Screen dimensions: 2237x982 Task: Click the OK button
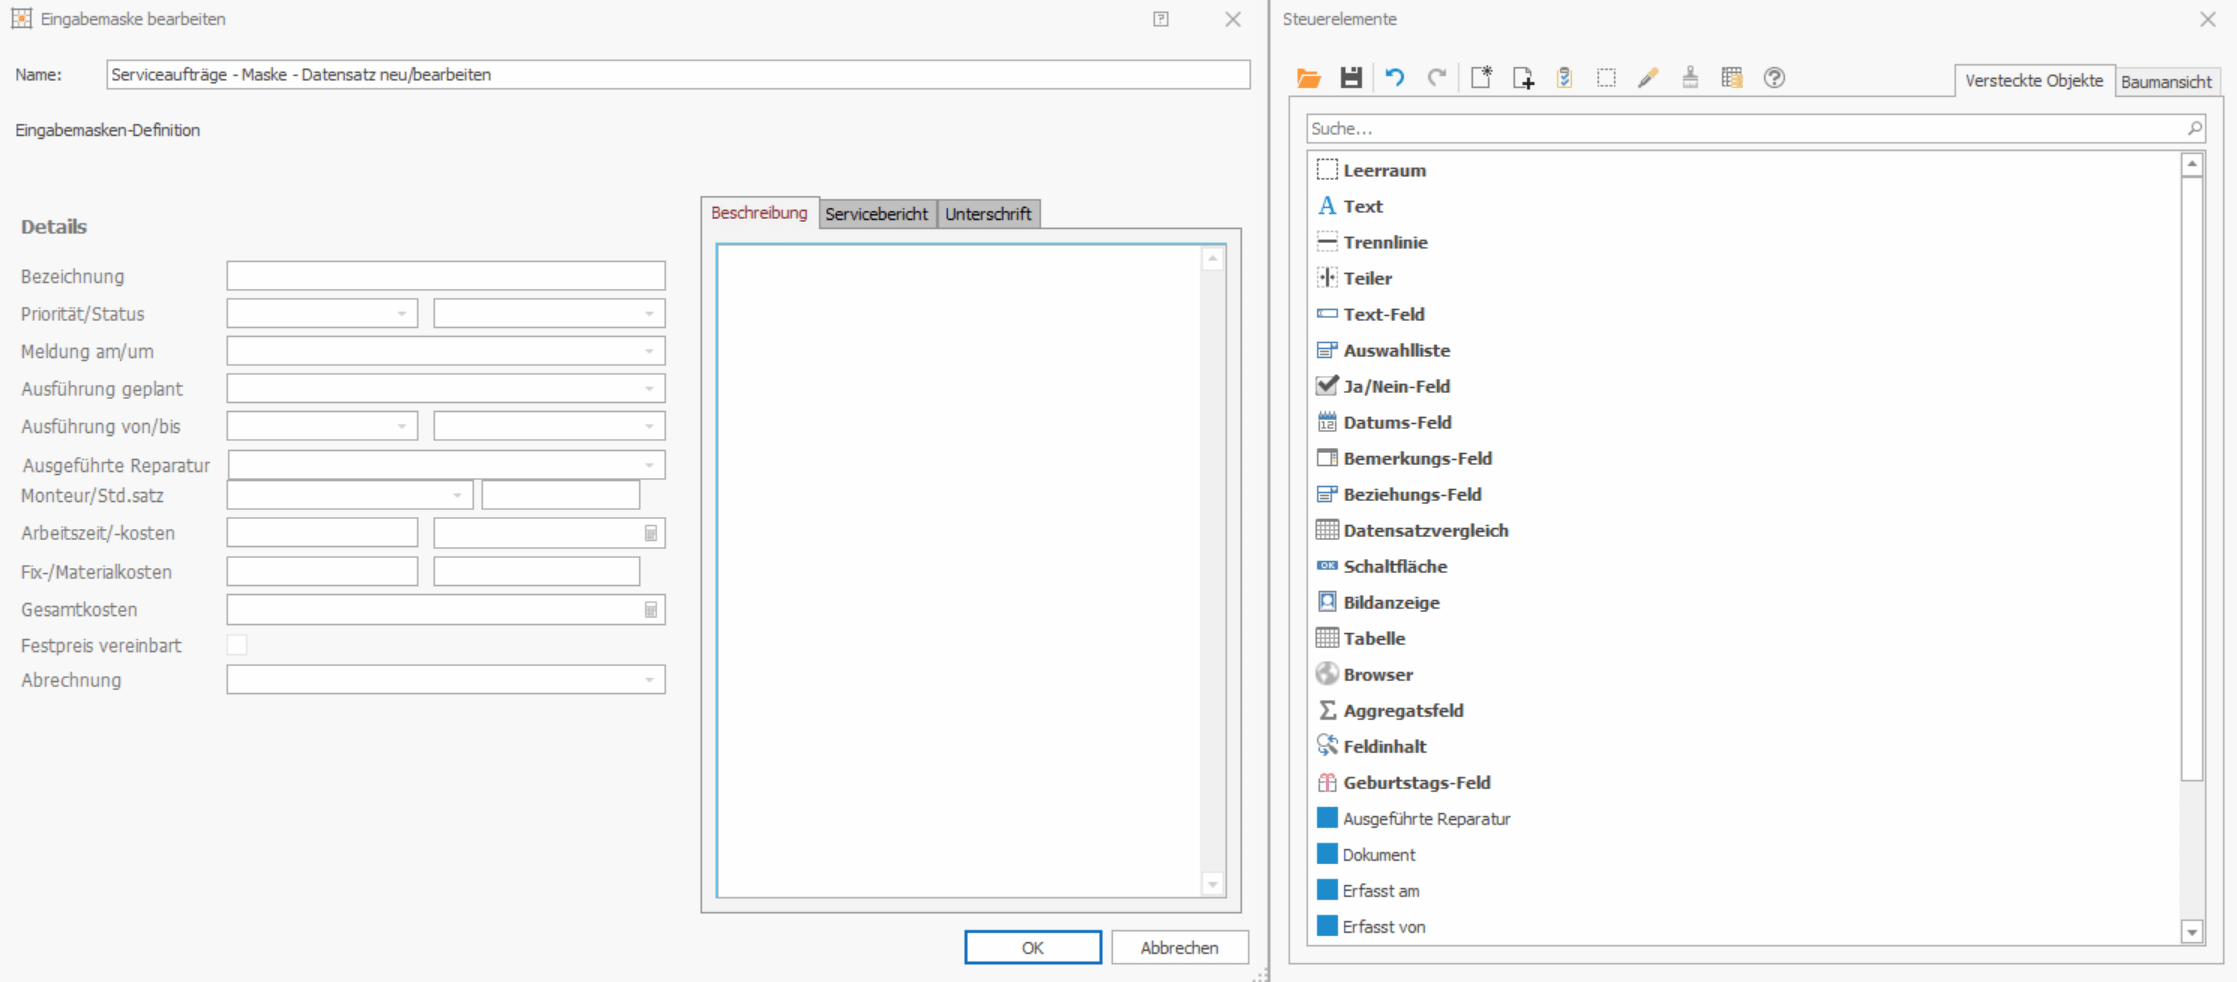(x=1033, y=947)
